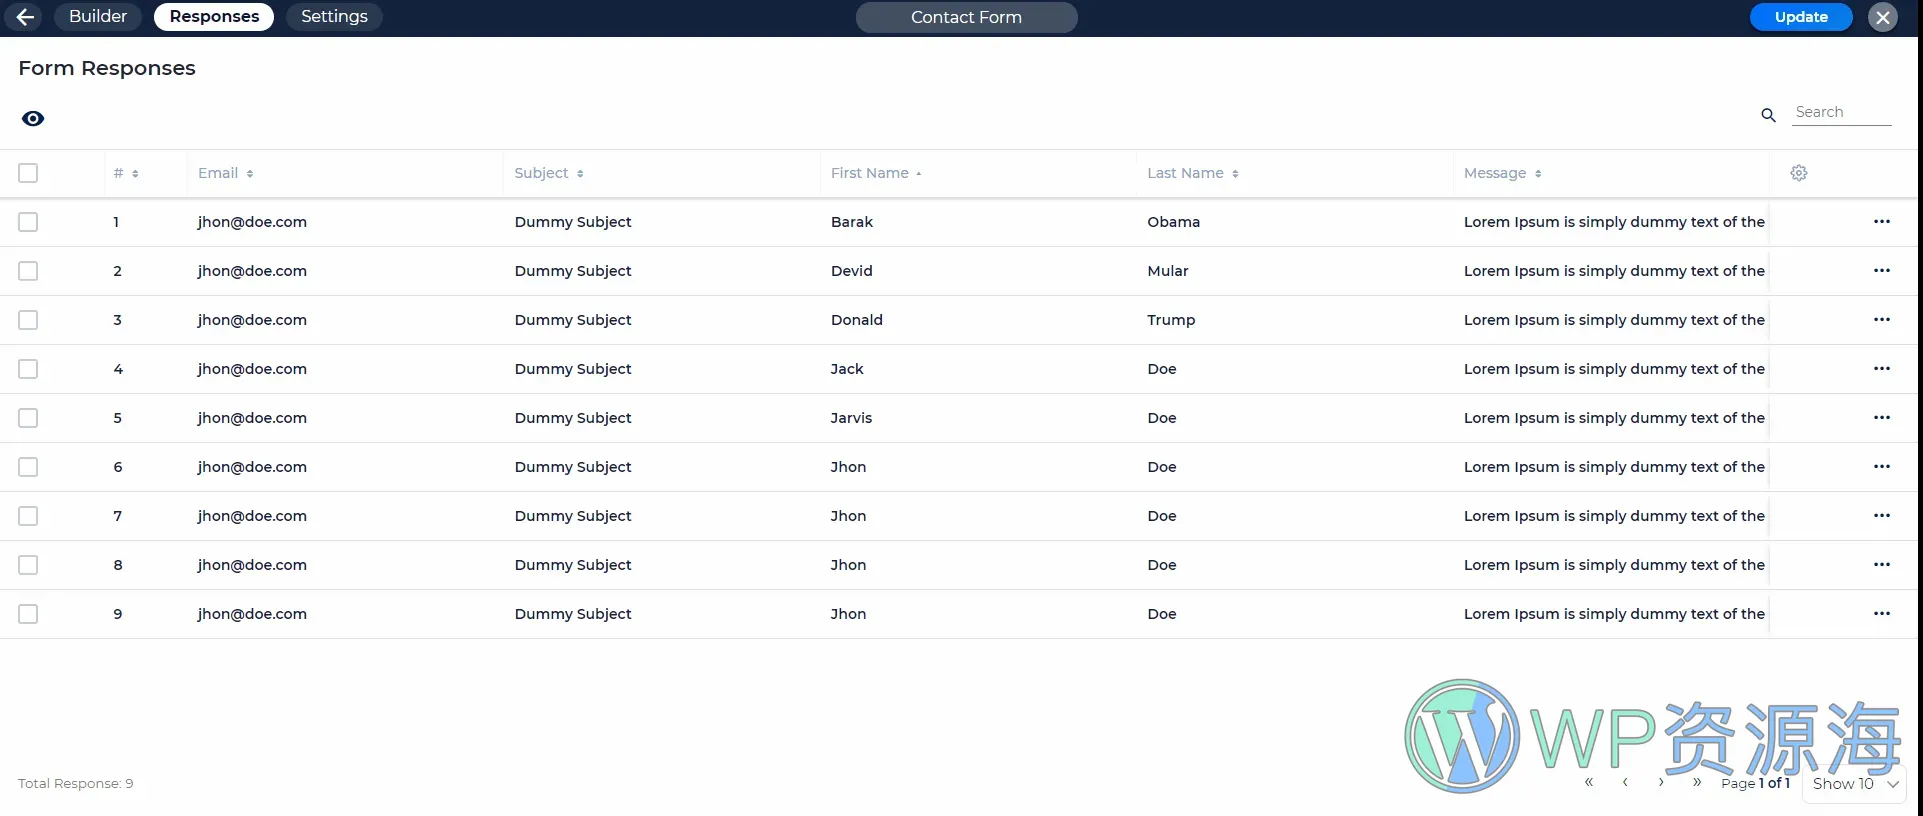Check the select-all header checkbox
Viewport: 1923px width, 816px height.
[28, 173]
